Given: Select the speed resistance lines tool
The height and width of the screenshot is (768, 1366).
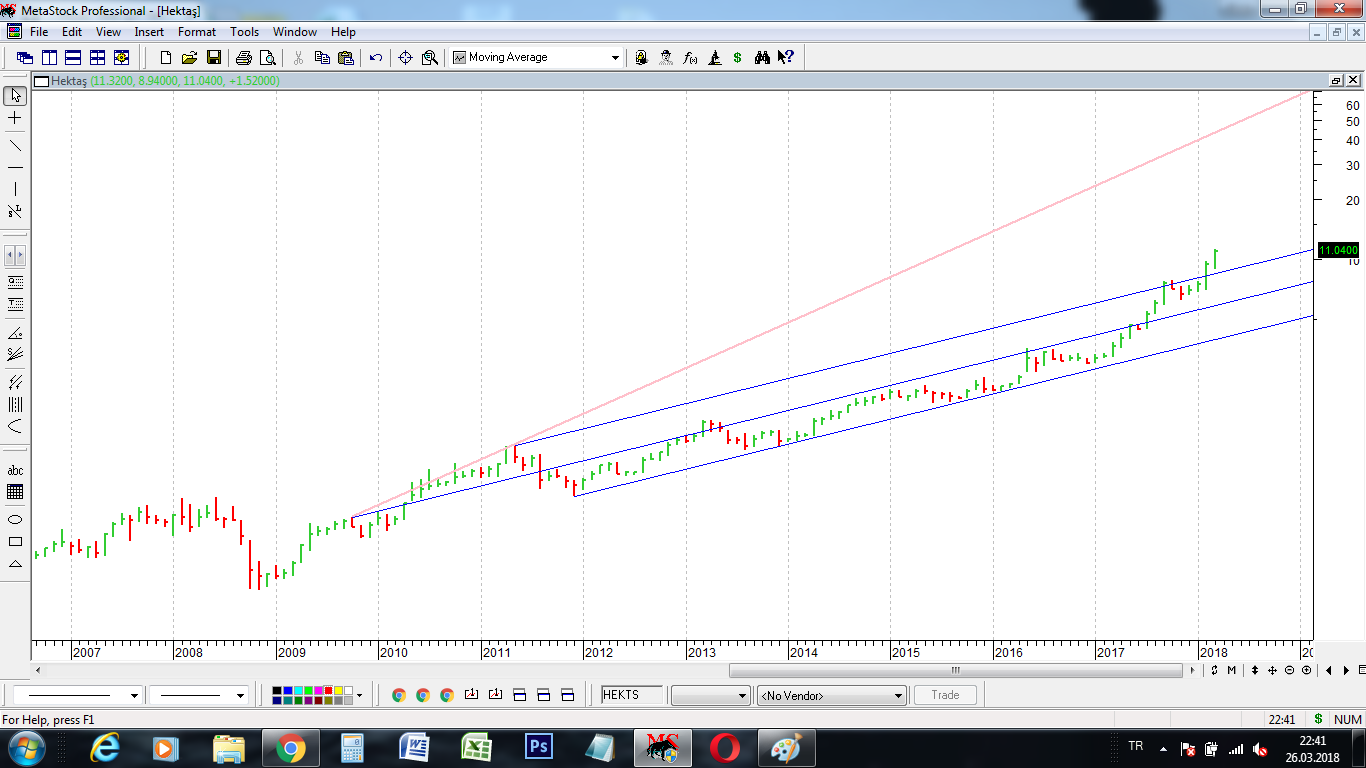Looking at the screenshot, I should (15, 354).
